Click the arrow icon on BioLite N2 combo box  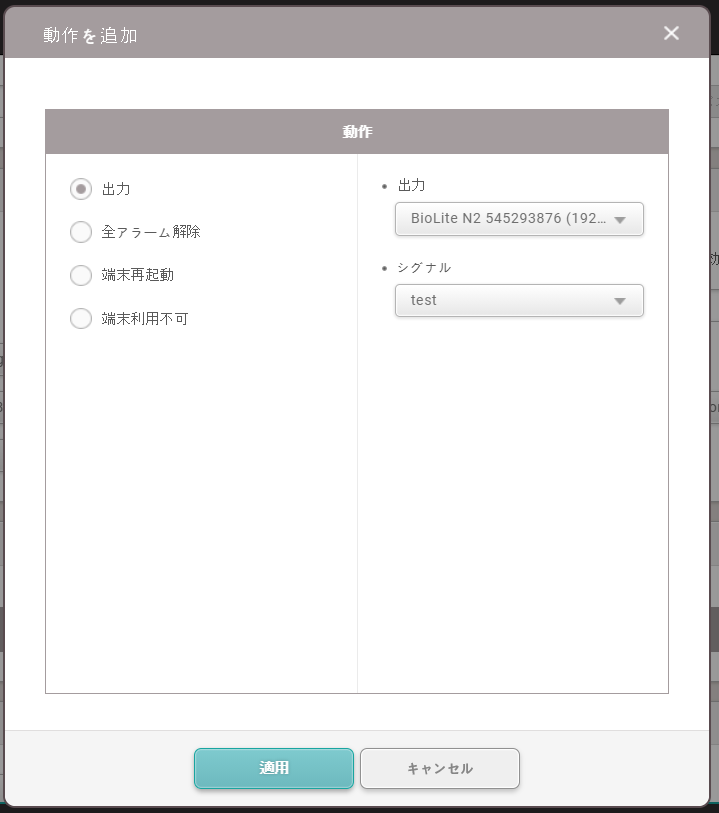[620, 220]
